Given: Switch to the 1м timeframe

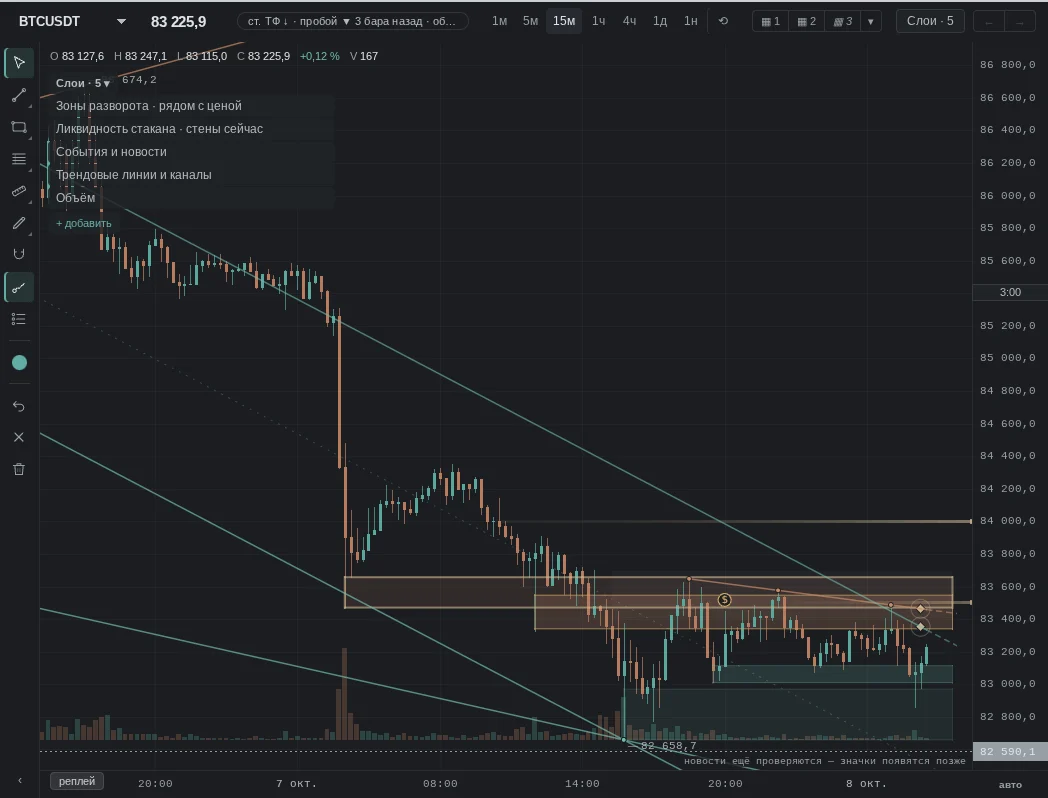Looking at the screenshot, I should pyautogui.click(x=499, y=21).
